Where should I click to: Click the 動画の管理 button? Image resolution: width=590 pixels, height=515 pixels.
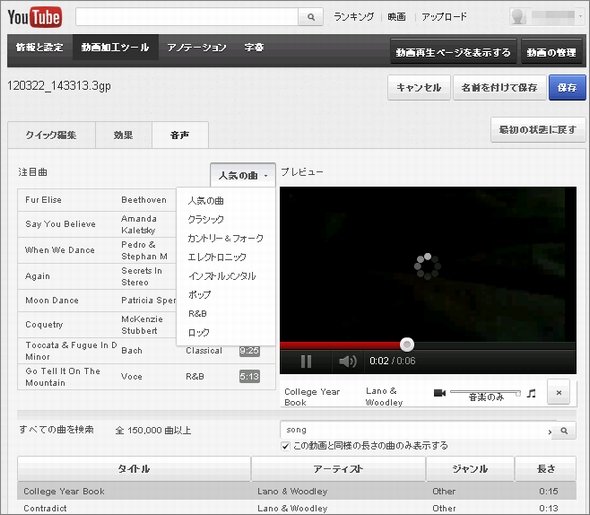click(x=551, y=52)
